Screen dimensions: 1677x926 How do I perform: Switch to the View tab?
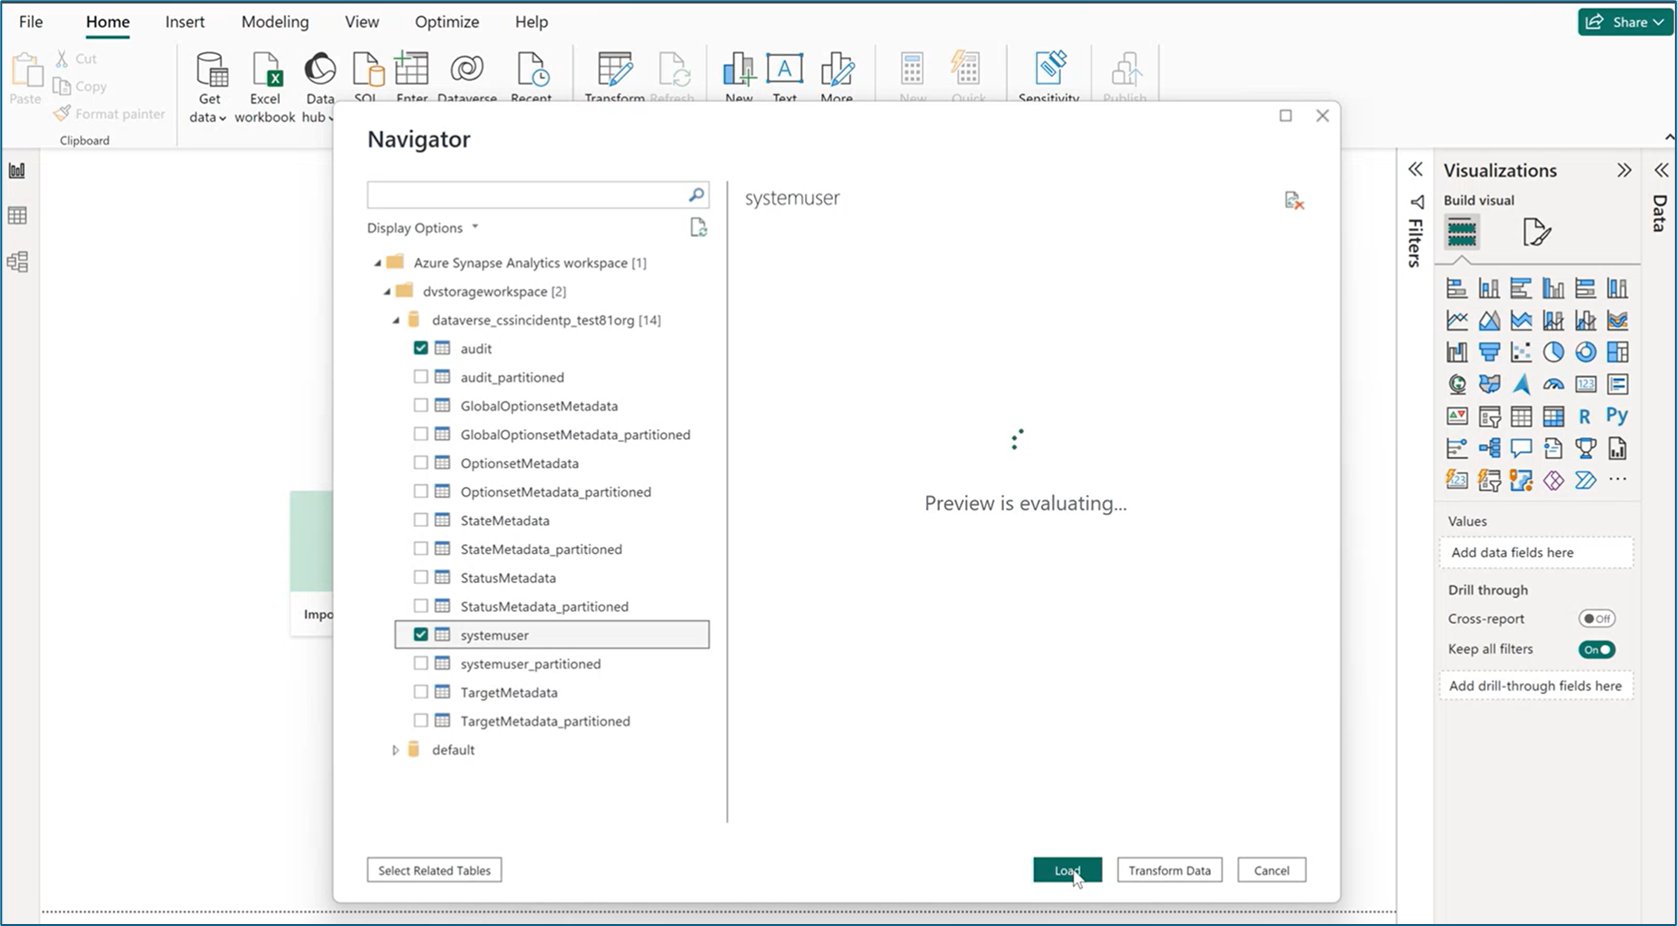362,22
